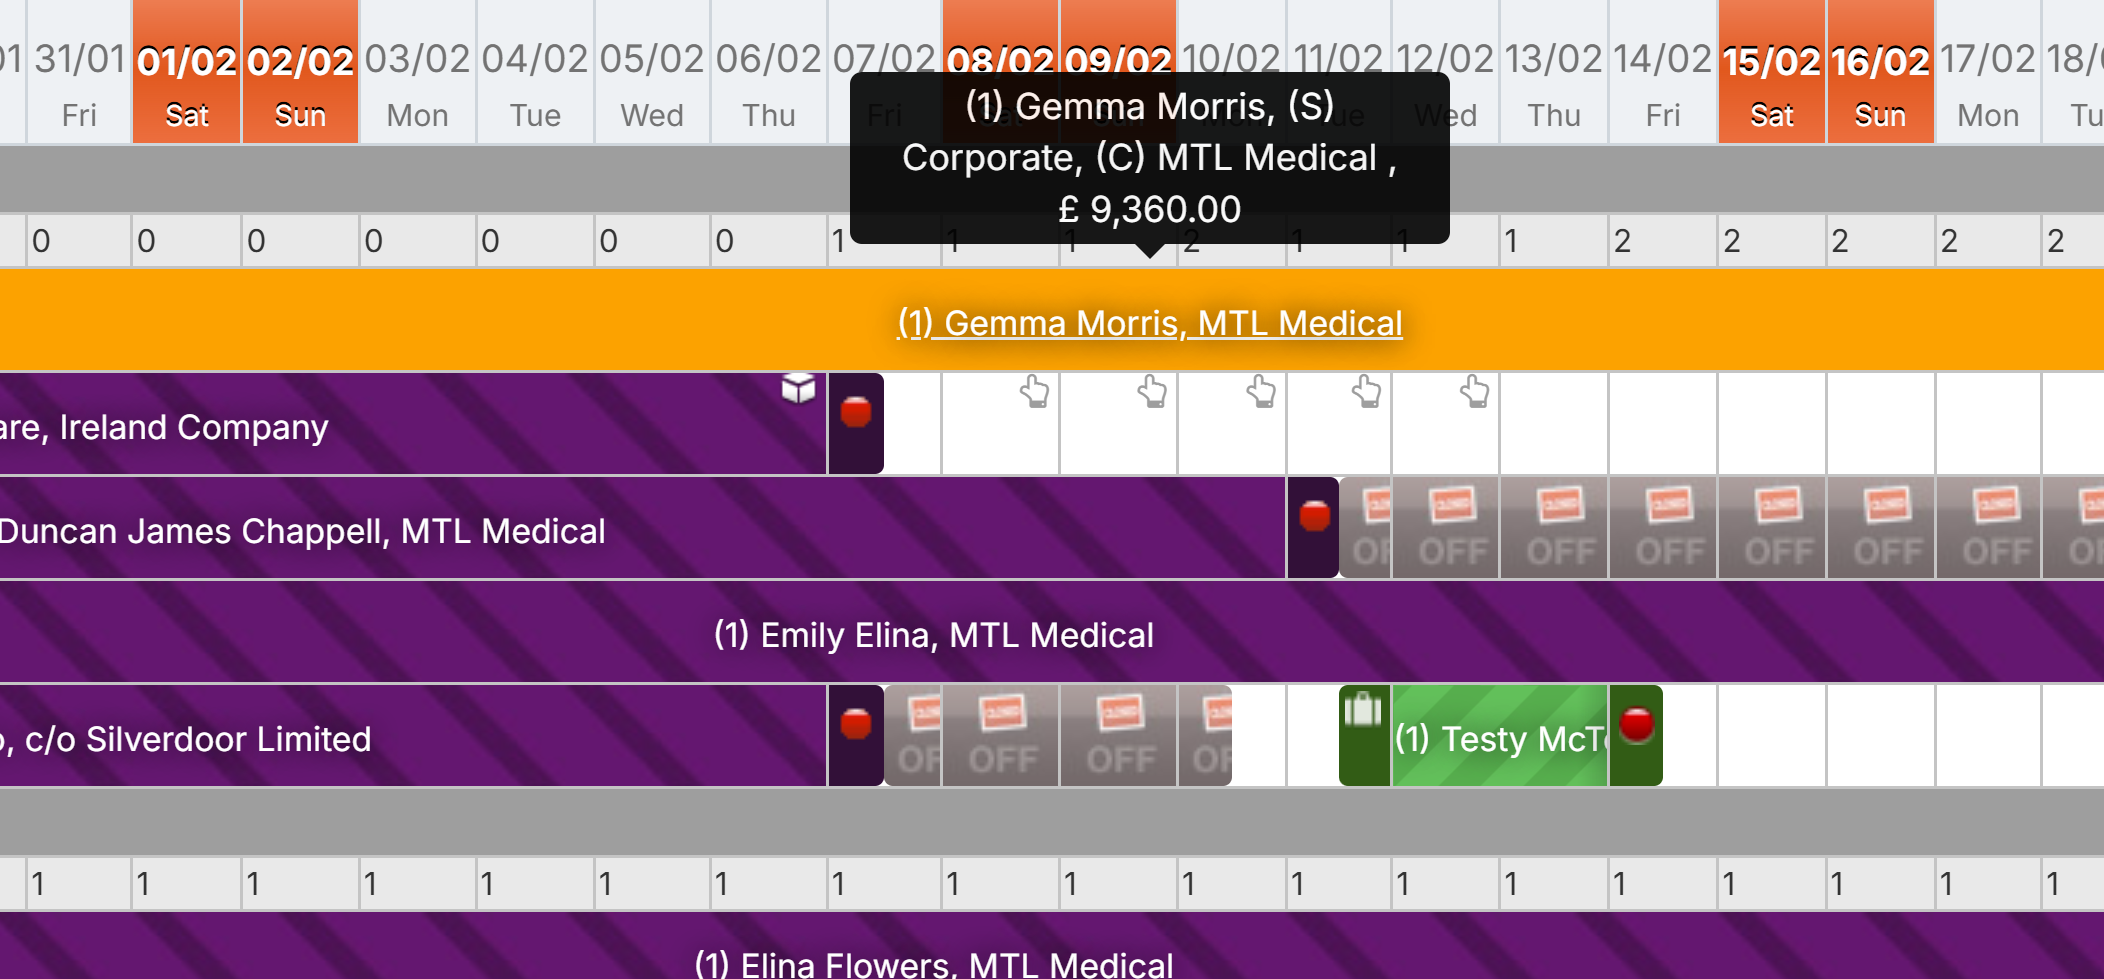Click the red end marker on Duncan James Chappell booking
The image size is (2104, 979).
1314,516
